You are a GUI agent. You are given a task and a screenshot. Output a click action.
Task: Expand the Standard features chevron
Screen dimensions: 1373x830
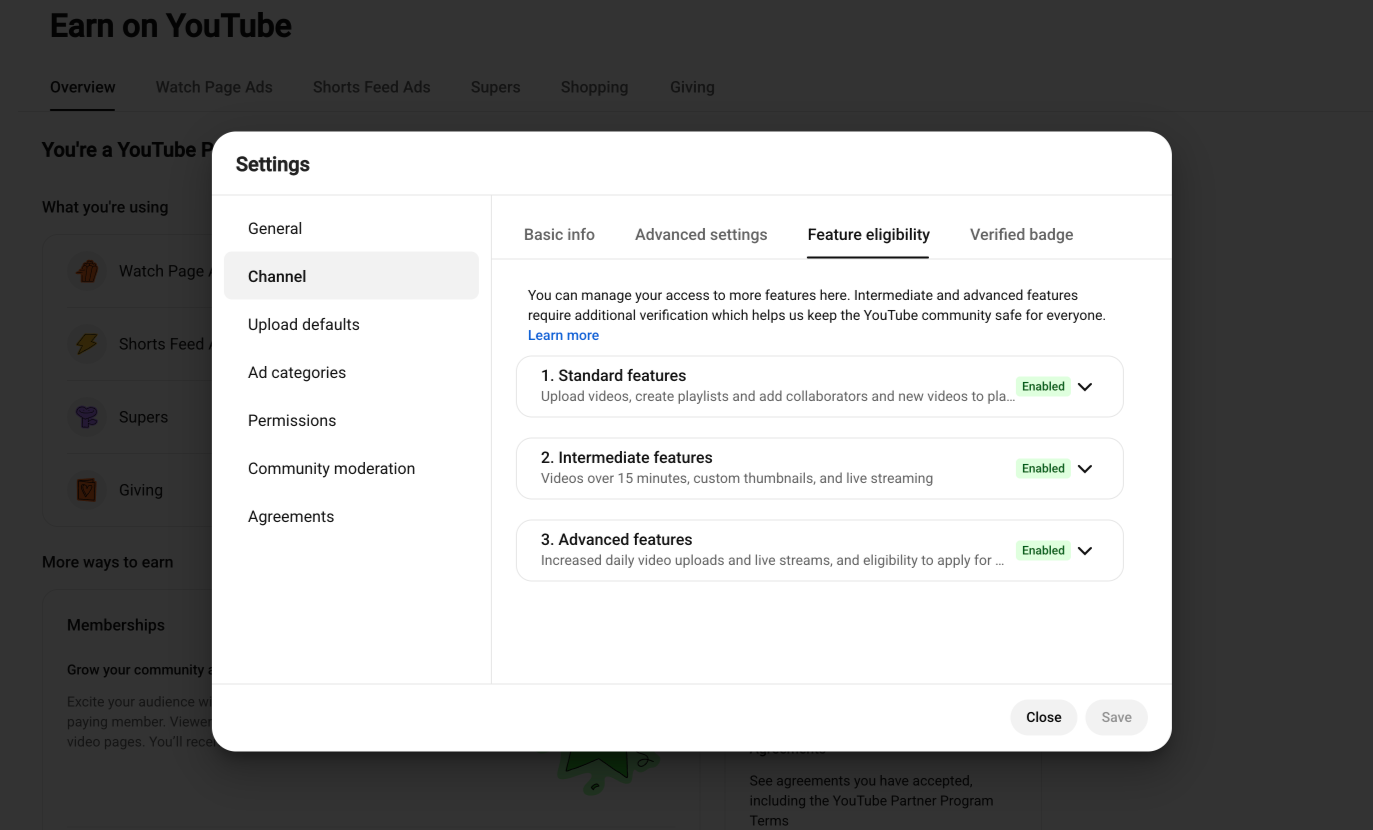tap(1085, 387)
